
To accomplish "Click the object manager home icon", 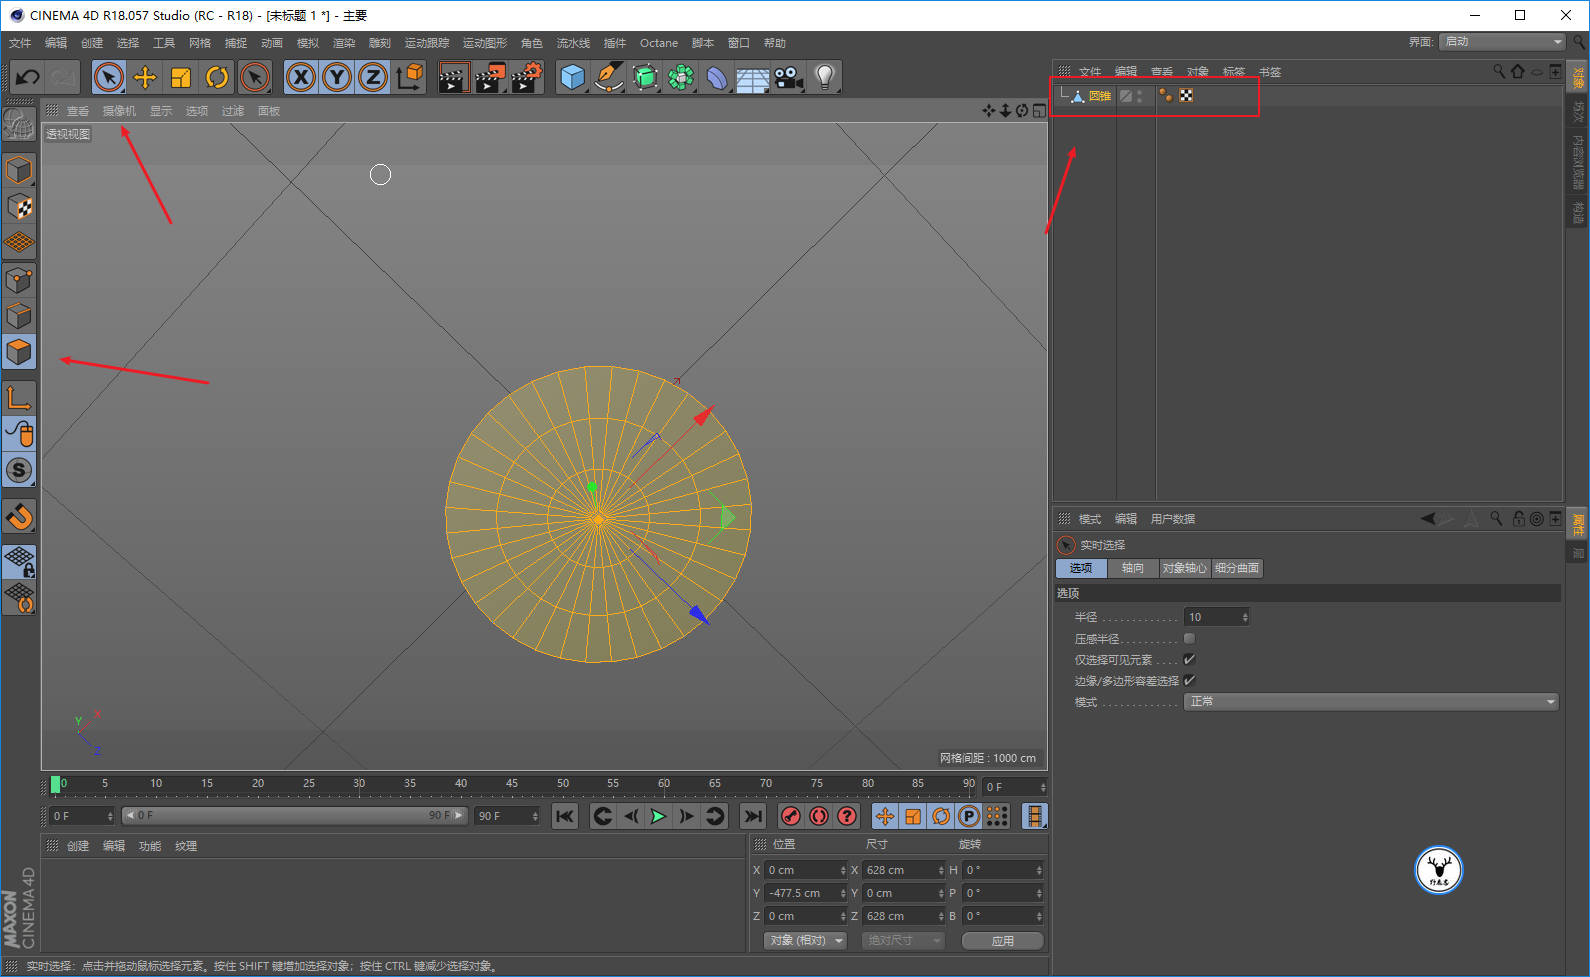I will 1518,71.
